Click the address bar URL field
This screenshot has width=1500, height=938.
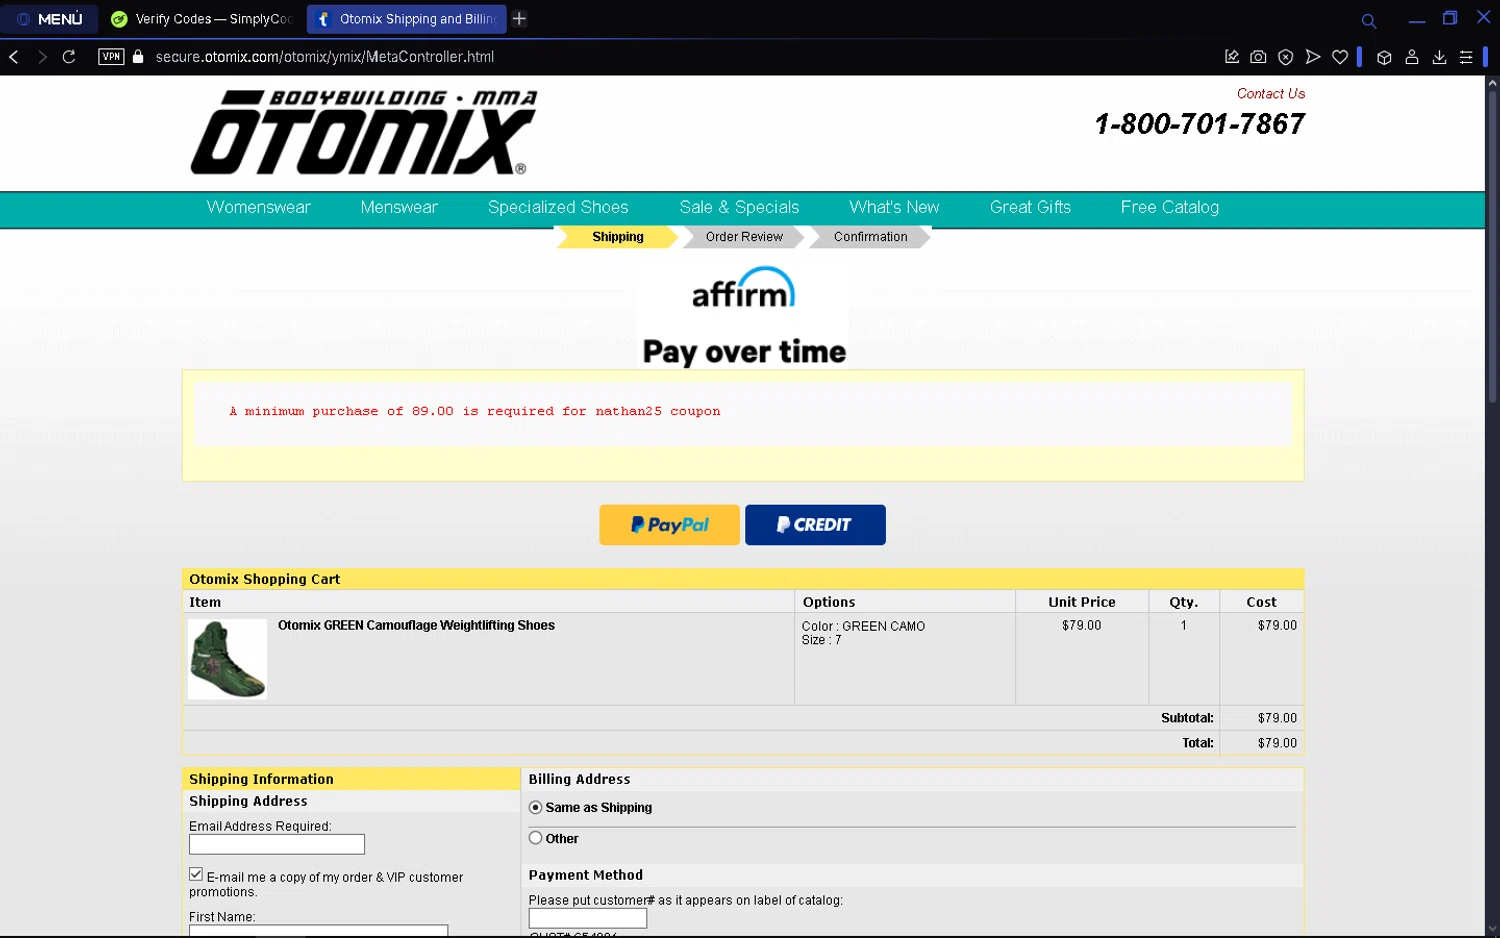click(x=325, y=57)
